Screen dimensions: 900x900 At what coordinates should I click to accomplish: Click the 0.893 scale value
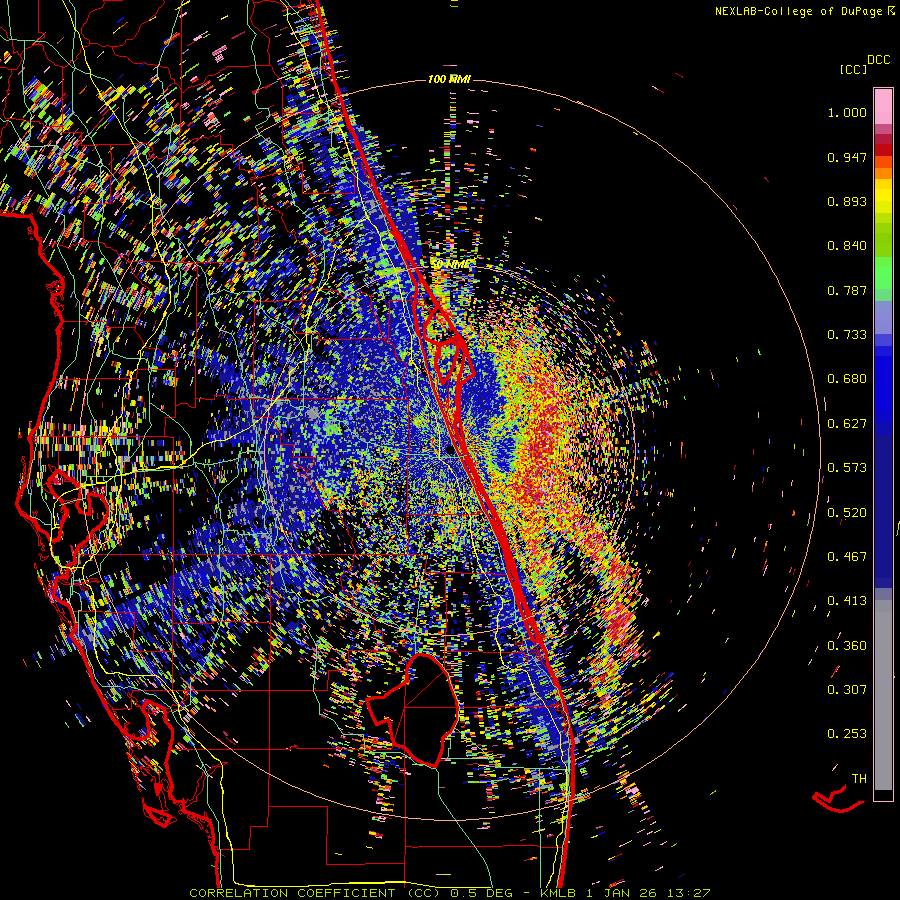(x=847, y=201)
